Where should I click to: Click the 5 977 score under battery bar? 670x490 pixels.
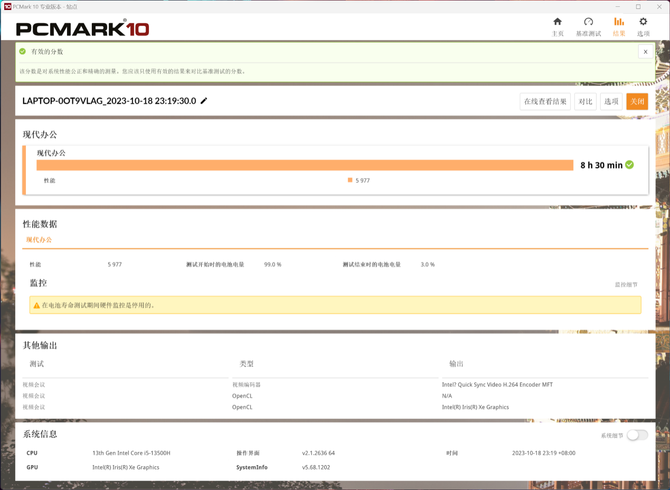tap(362, 181)
